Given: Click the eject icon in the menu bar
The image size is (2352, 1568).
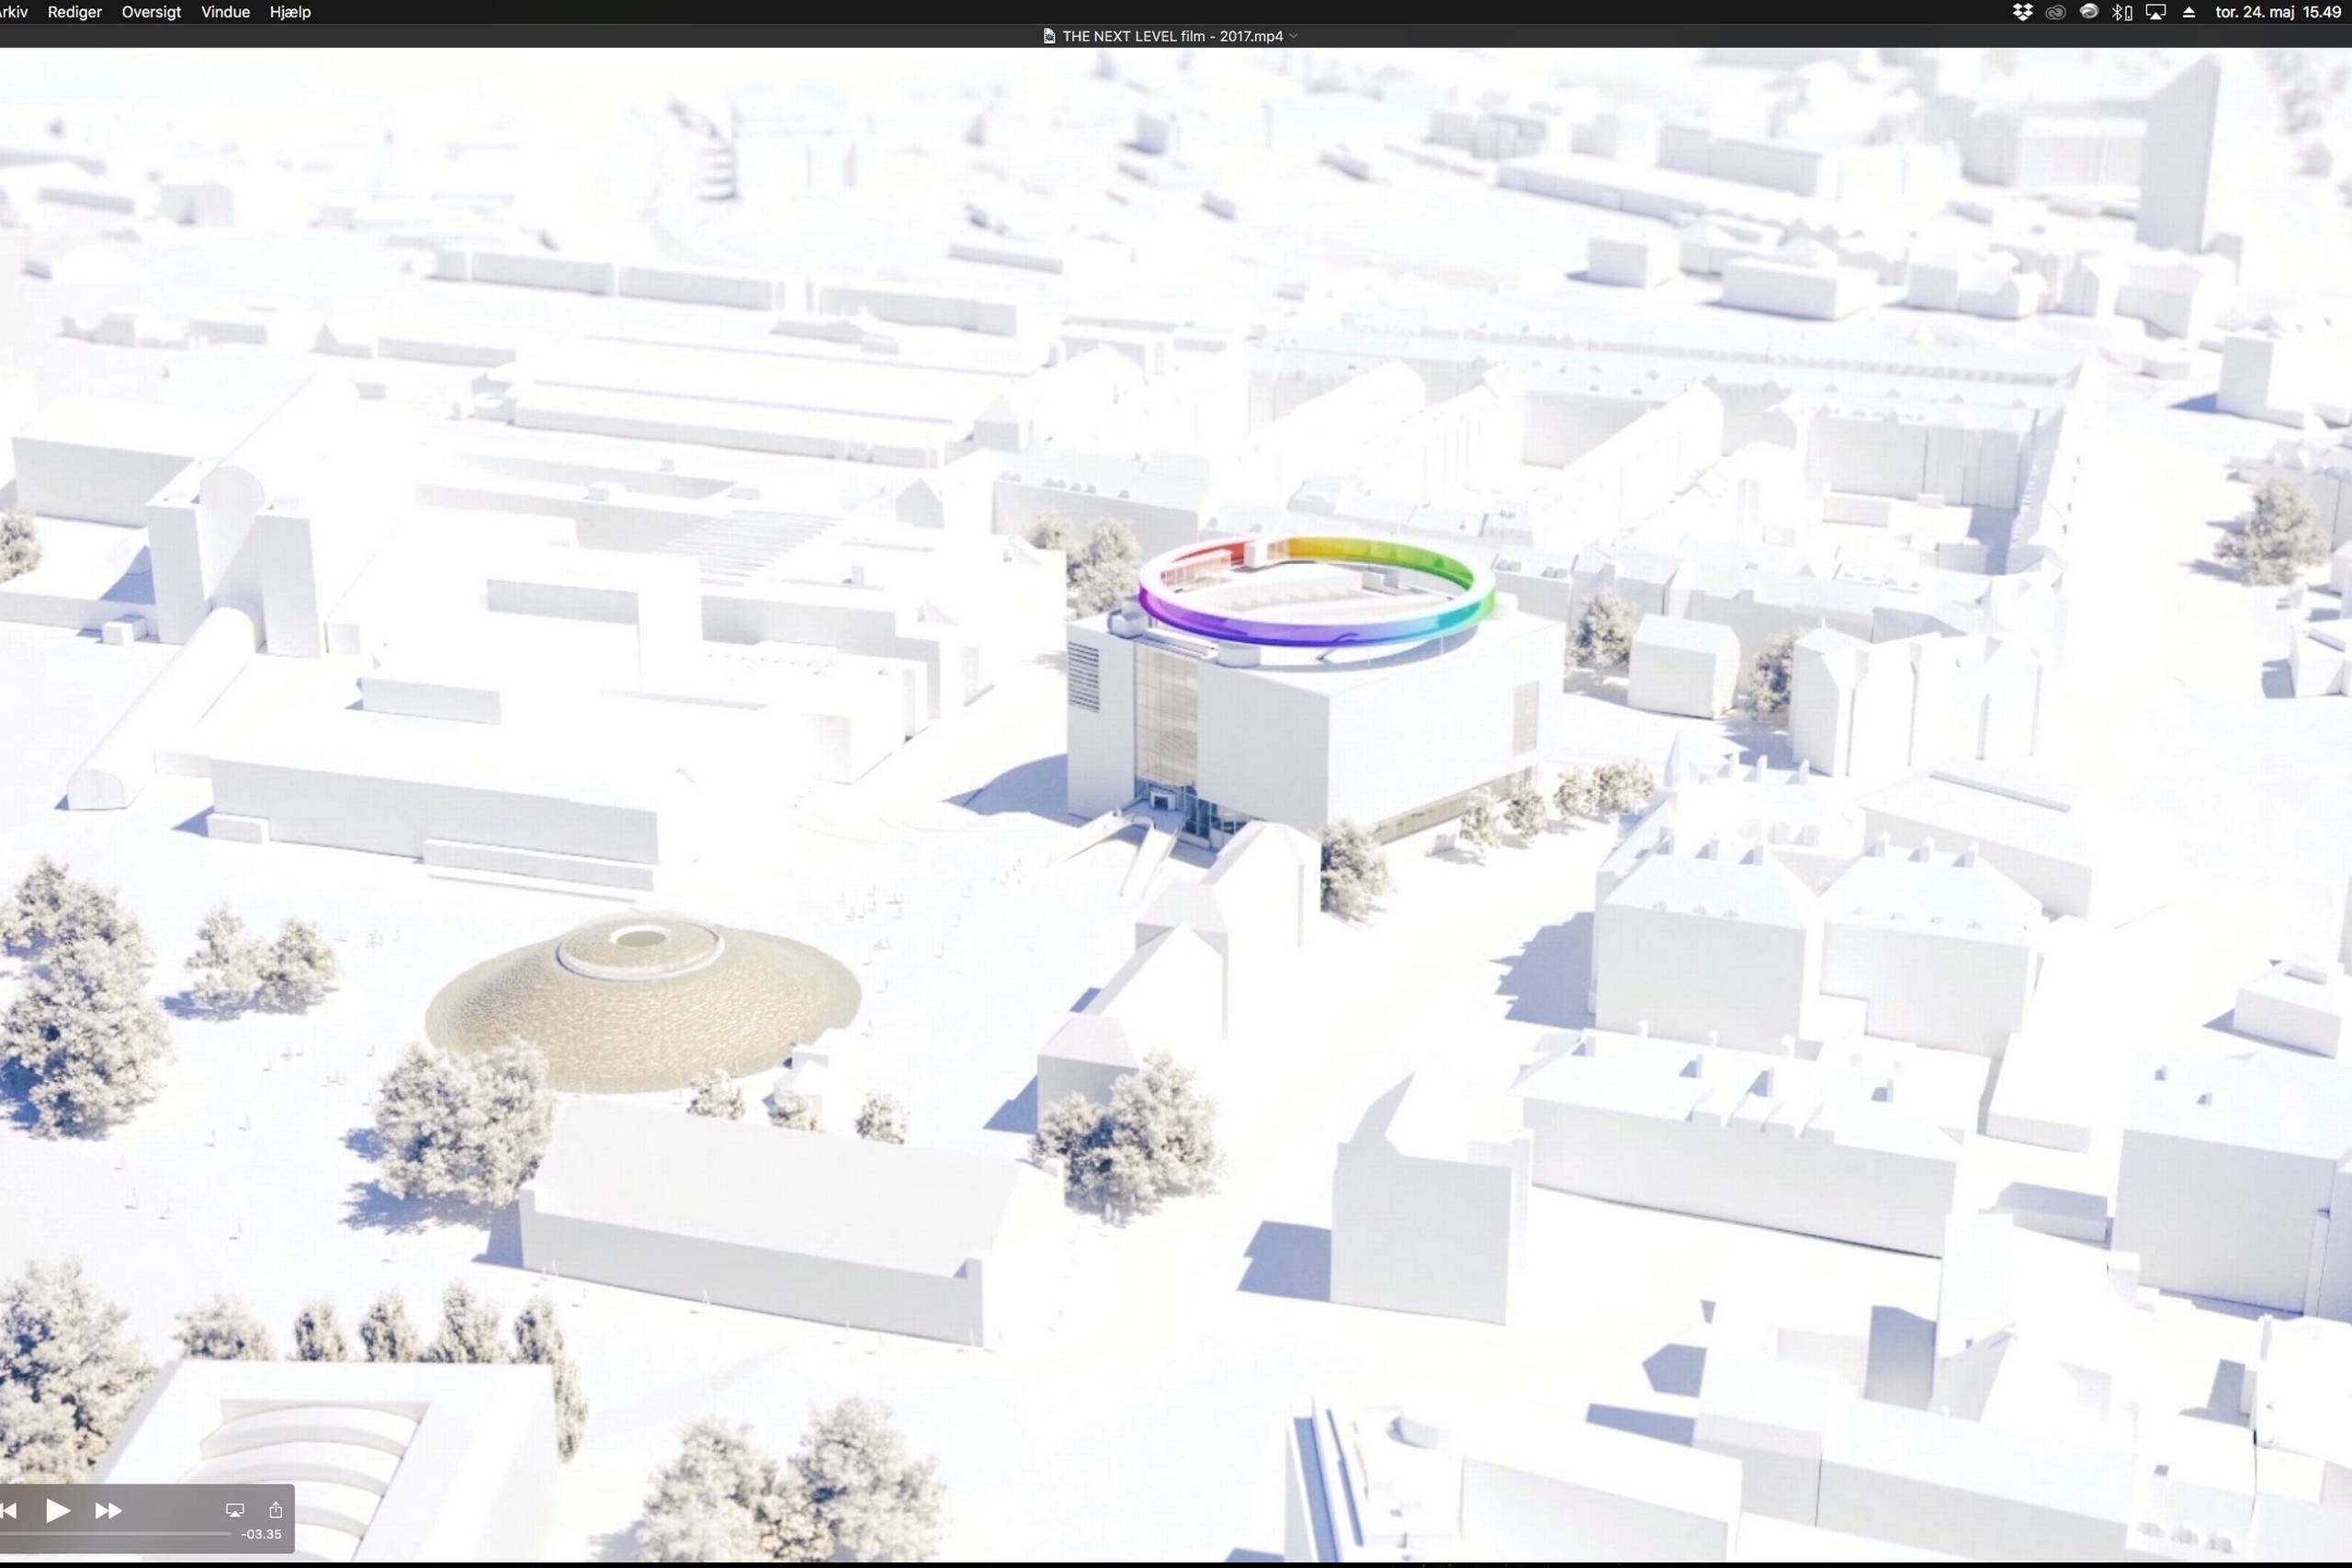Looking at the screenshot, I should pos(2189,12).
